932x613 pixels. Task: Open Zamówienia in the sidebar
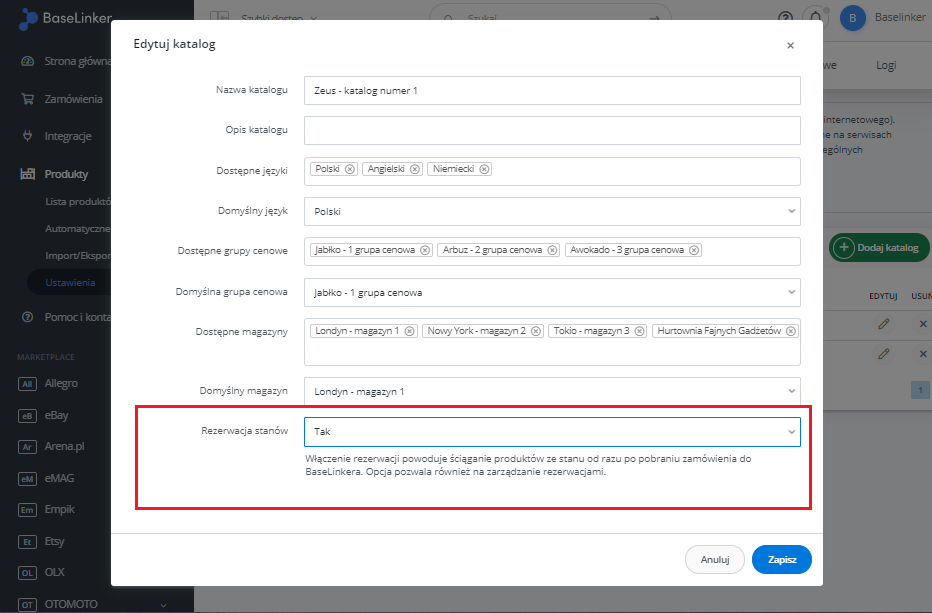(72, 99)
